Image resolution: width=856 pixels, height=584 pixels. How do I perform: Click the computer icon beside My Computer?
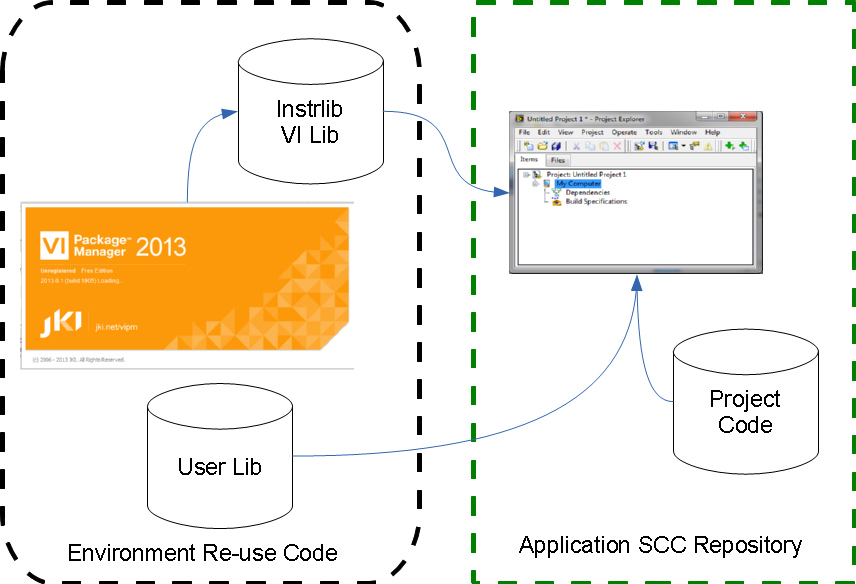(x=546, y=183)
